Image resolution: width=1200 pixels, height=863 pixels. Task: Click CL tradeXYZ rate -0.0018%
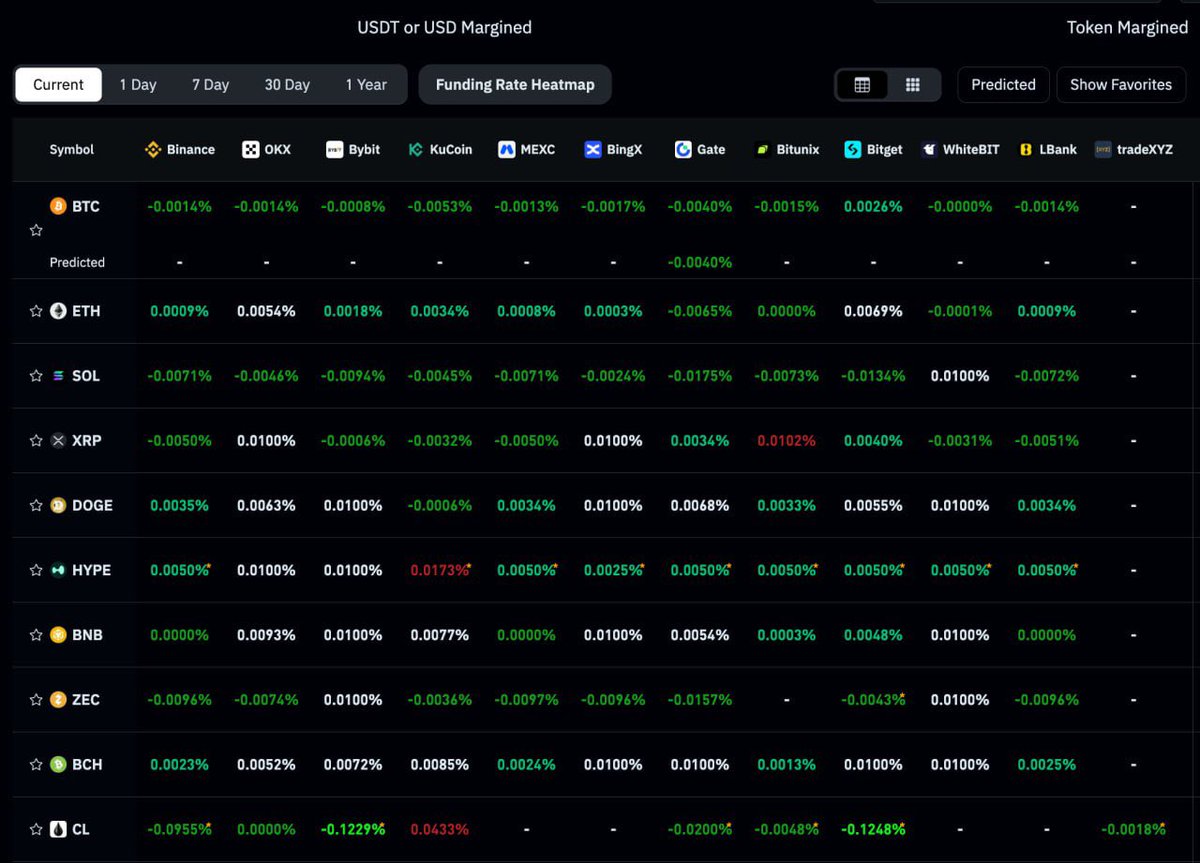tap(1133, 829)
